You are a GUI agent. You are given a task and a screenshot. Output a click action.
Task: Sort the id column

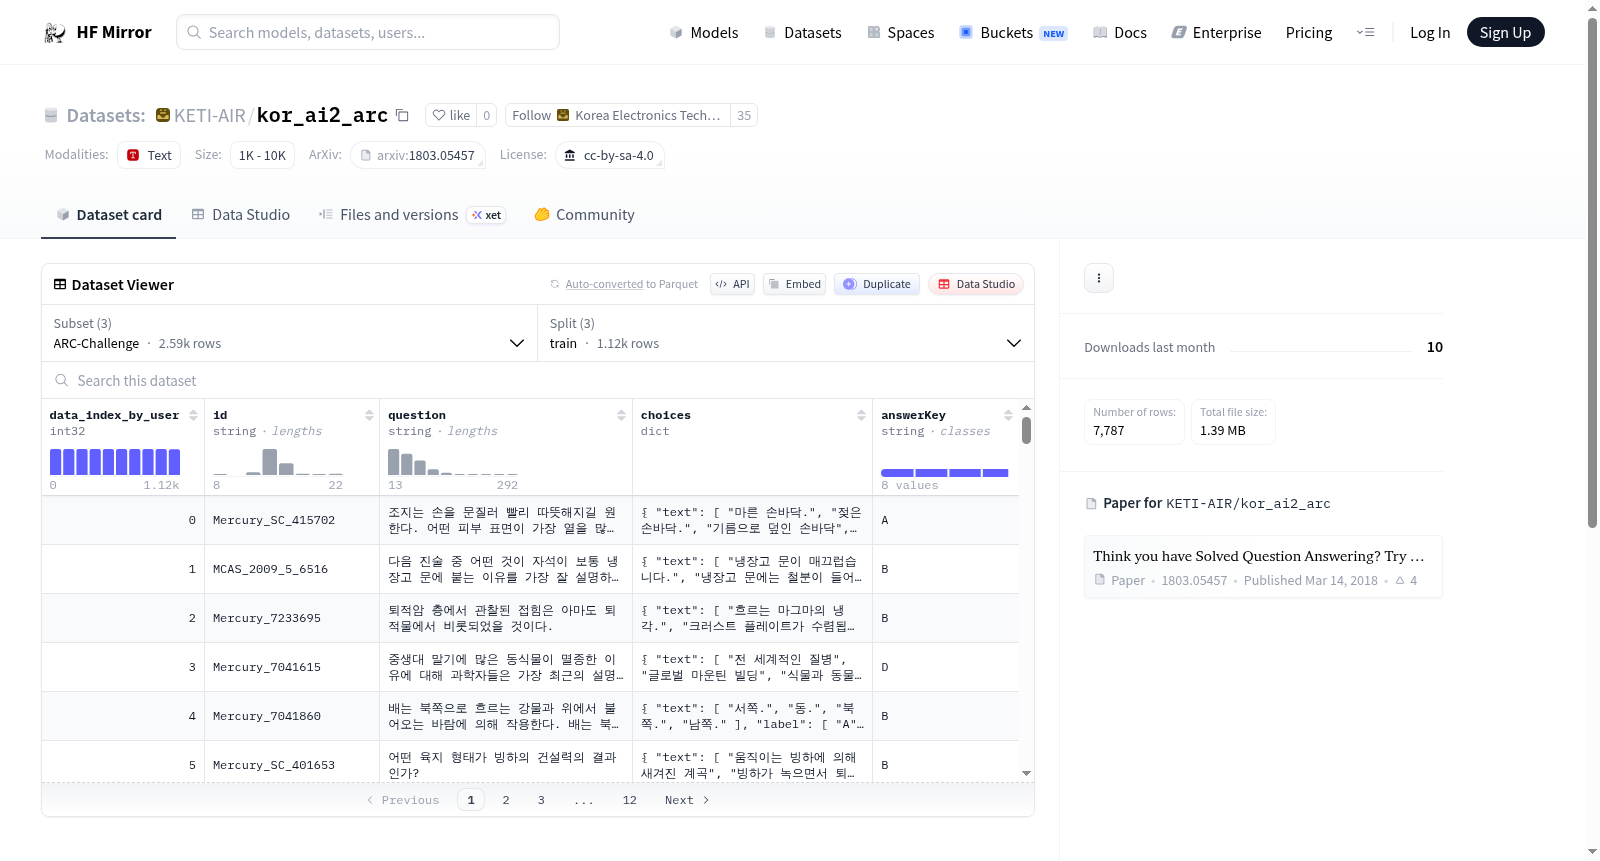[x=369, y=415]
